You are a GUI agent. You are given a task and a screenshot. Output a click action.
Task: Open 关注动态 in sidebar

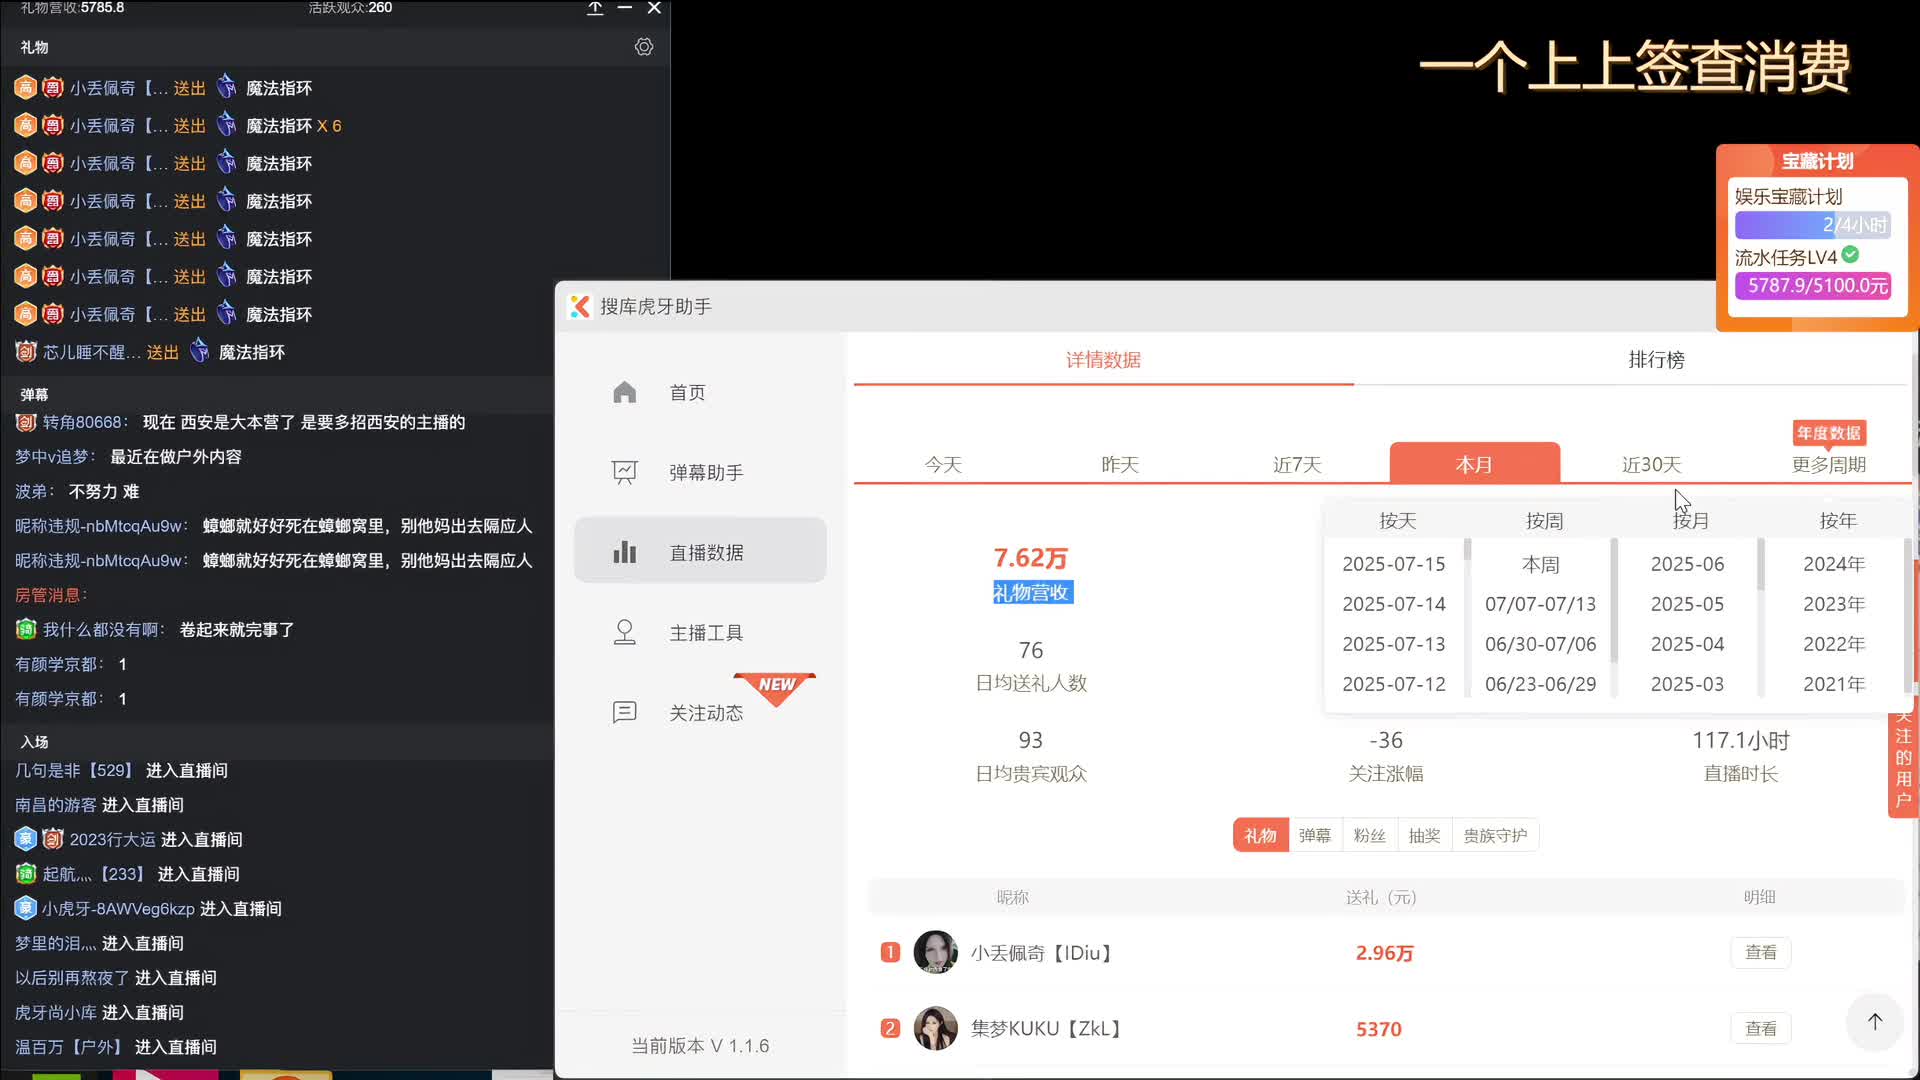700,712
